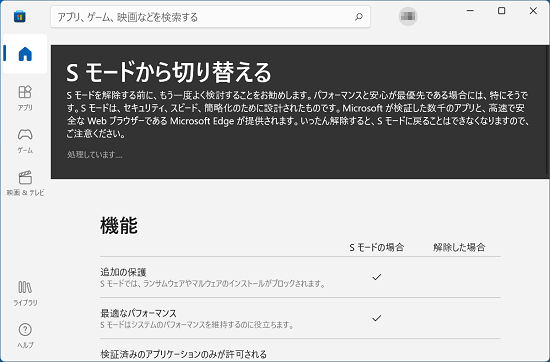Click the システムのパフォーマンスを維持 description text
The width and height of the screenshot is (550, 362).
point(197,324)
